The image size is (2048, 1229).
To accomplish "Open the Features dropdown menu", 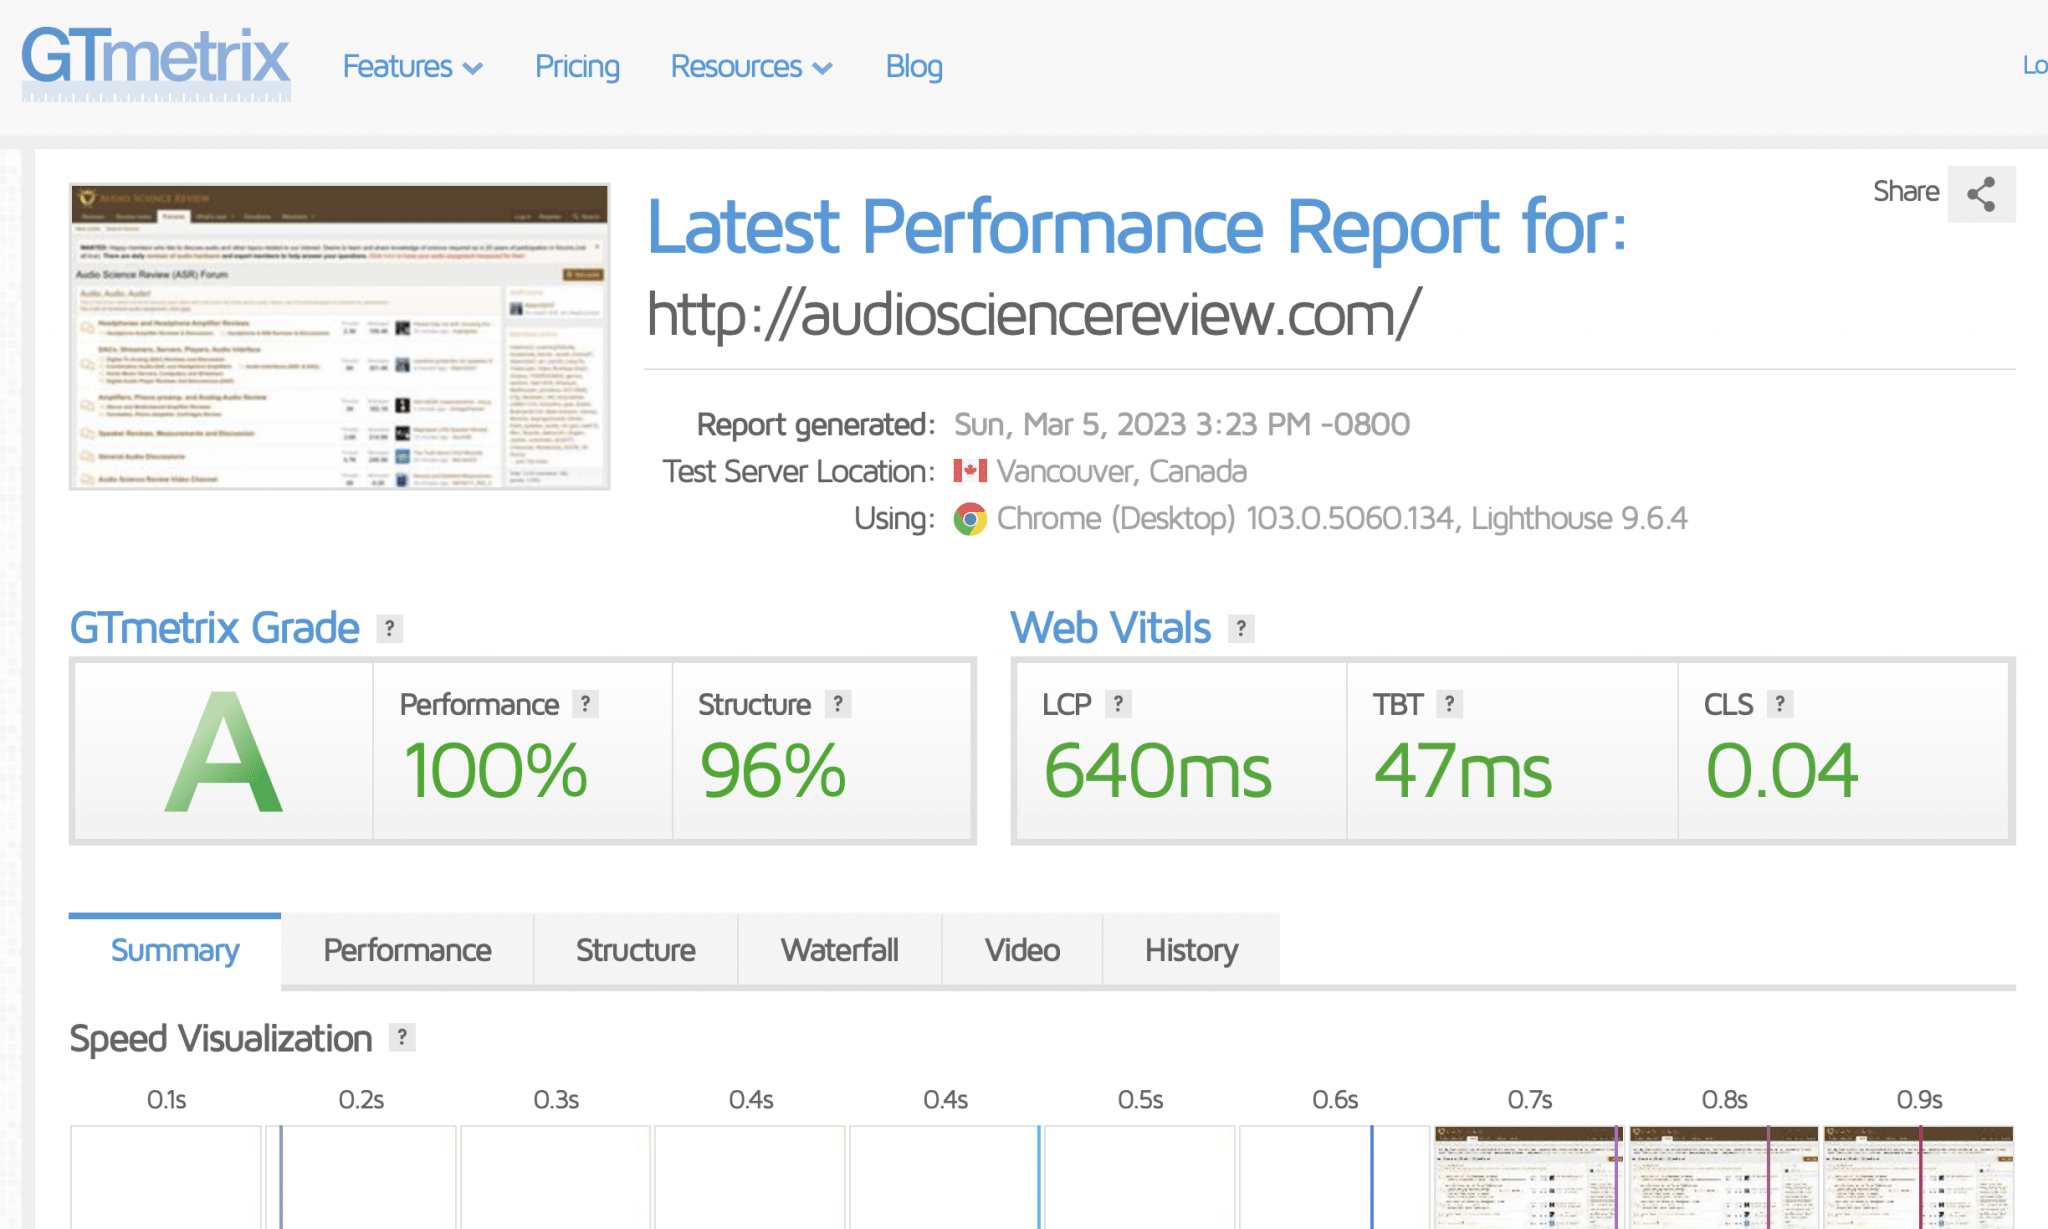I will click(413, 67).
